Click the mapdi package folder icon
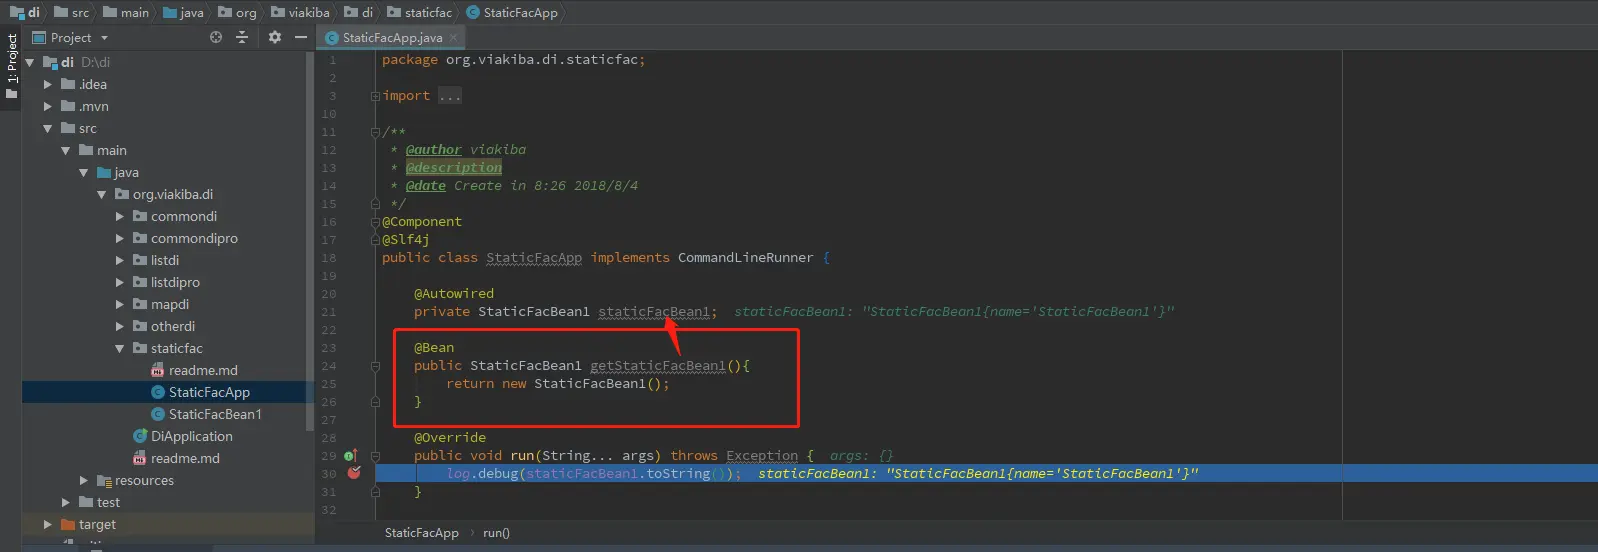 click(x=140, y=304)
